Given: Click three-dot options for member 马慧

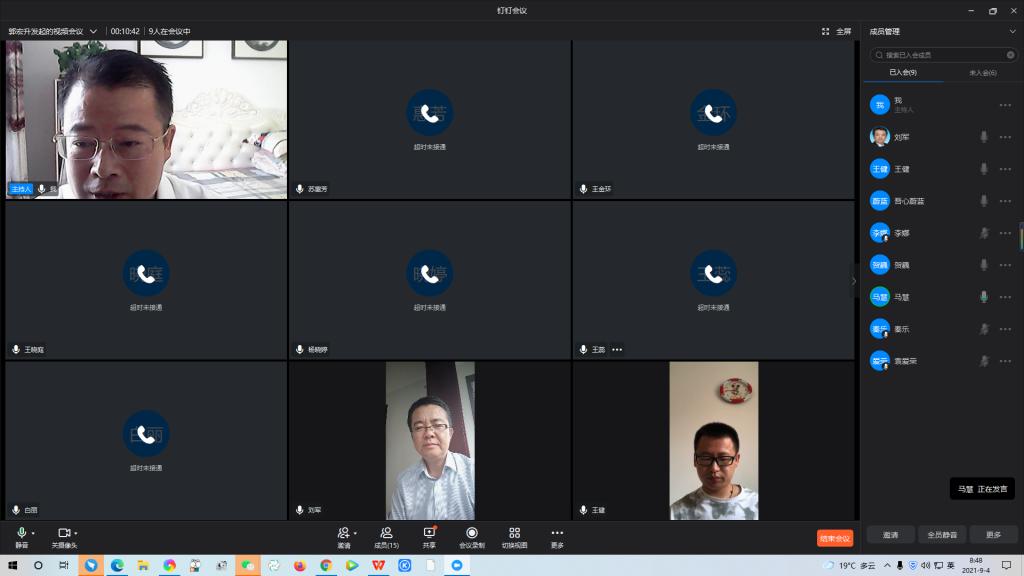Looking at the screenshot, I should point(1005,297).
